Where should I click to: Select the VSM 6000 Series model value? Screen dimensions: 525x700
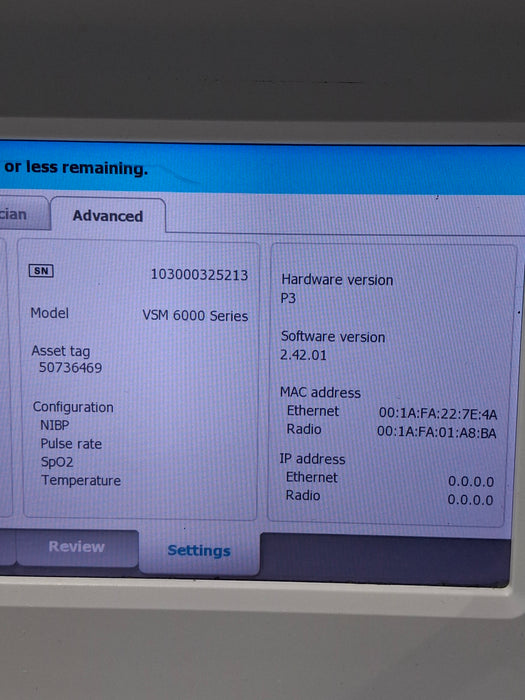195,316
